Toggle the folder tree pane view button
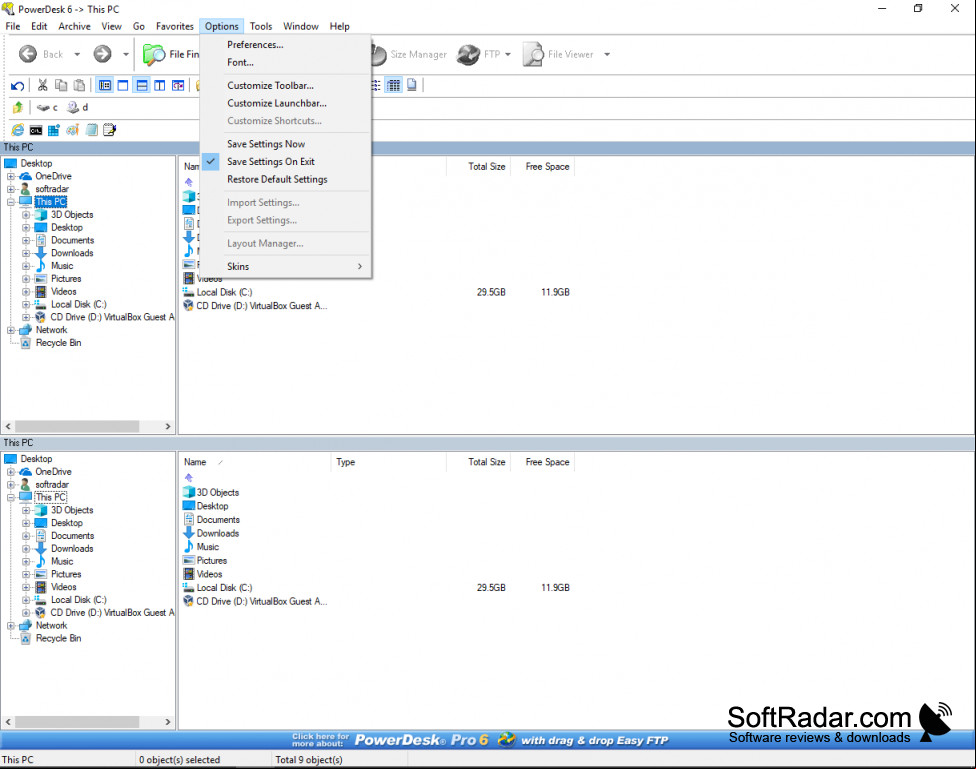 coord(105,85)
